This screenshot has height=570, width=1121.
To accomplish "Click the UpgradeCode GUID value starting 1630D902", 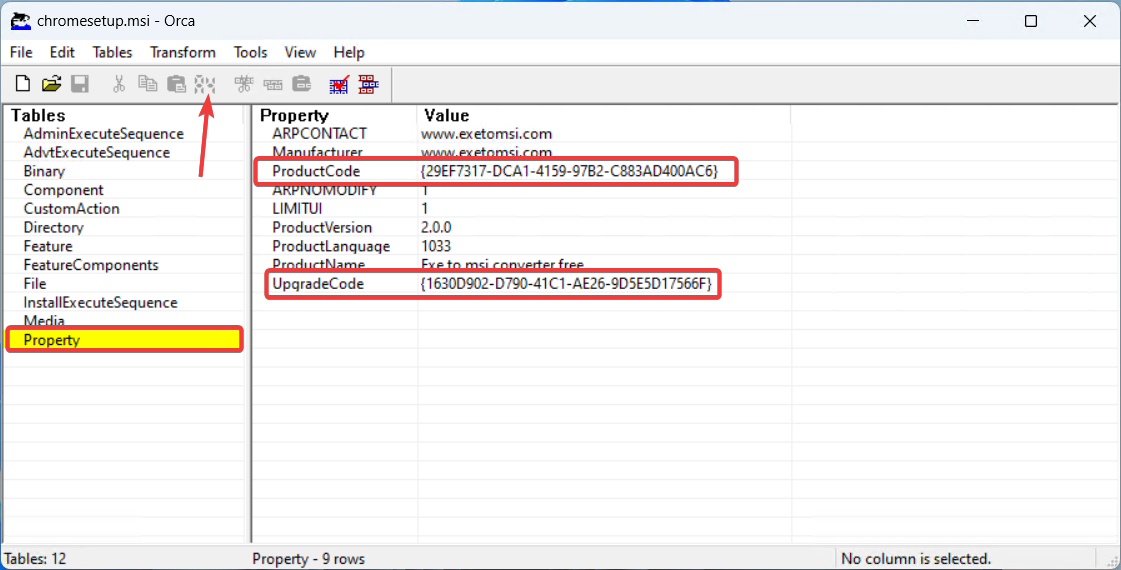I will click(566, 284).
